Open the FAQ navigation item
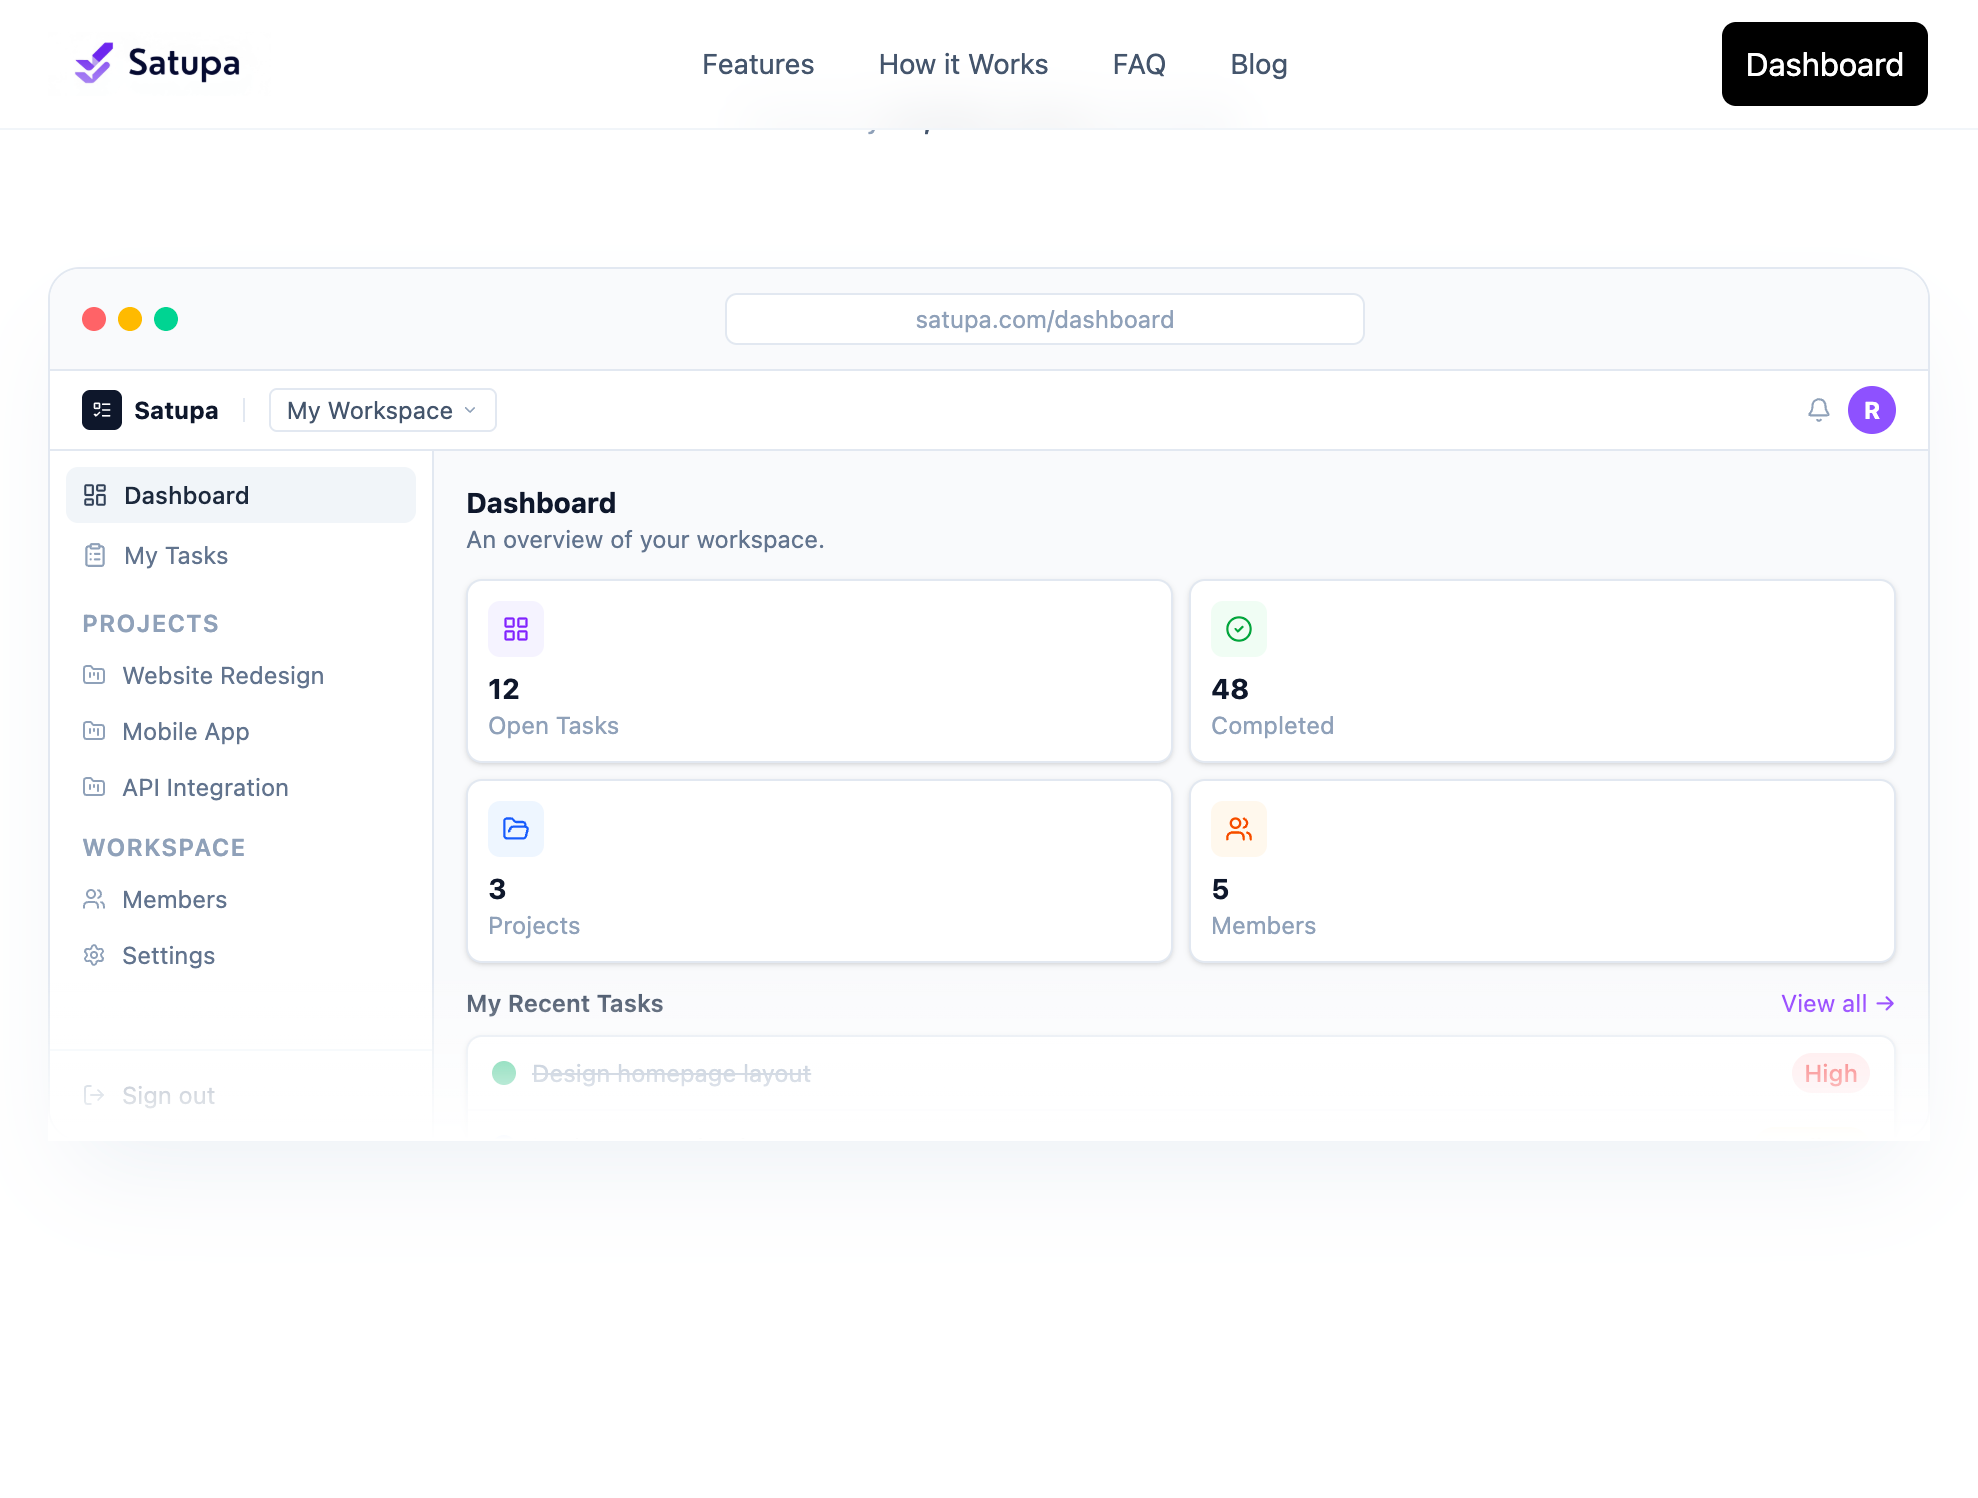The image size is (1978, 1498). (x=1139, y=64)
